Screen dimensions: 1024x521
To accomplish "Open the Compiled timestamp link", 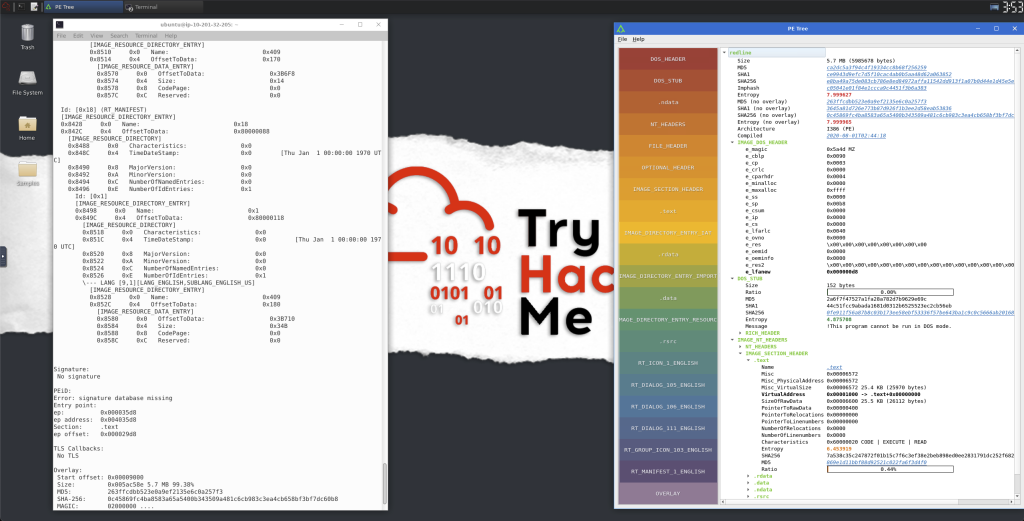I will point(856,136).
